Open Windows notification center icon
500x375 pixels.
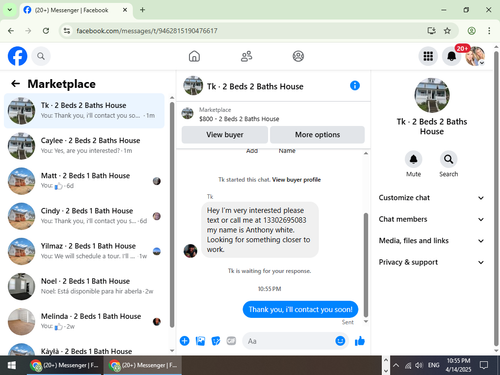click(x=484, y=365)
